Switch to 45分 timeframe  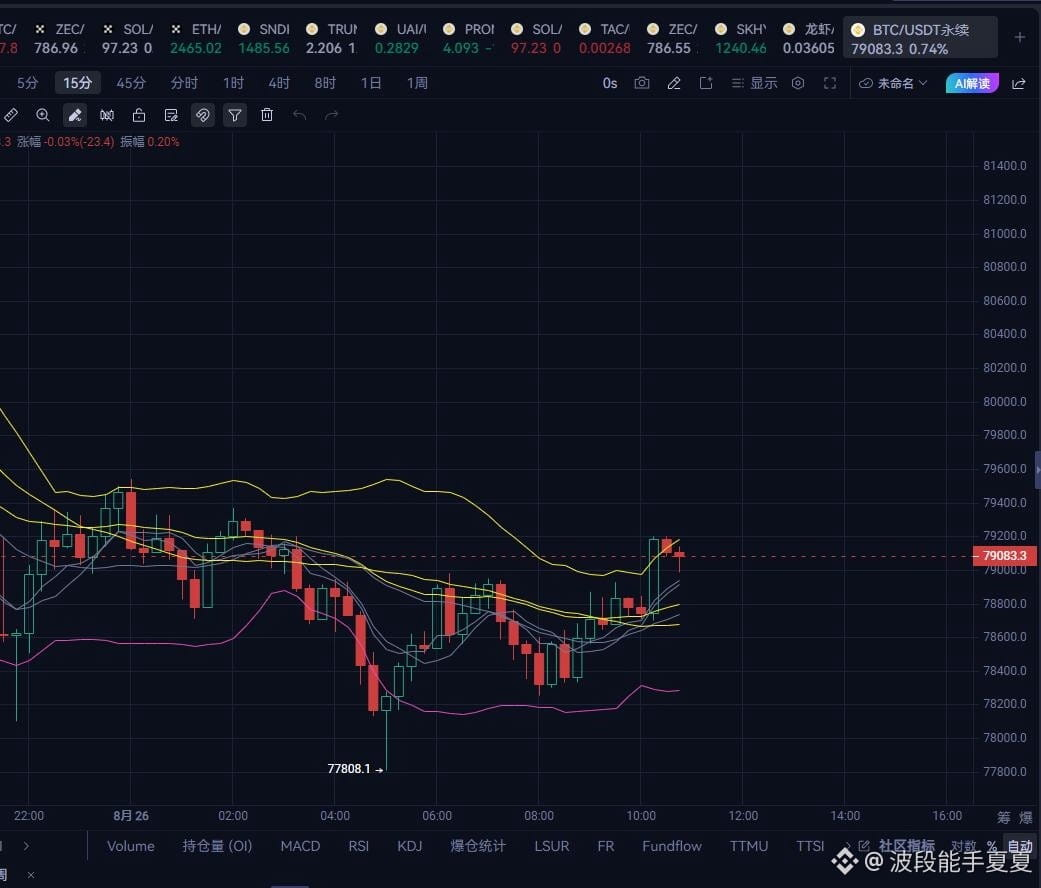[131, 83]
